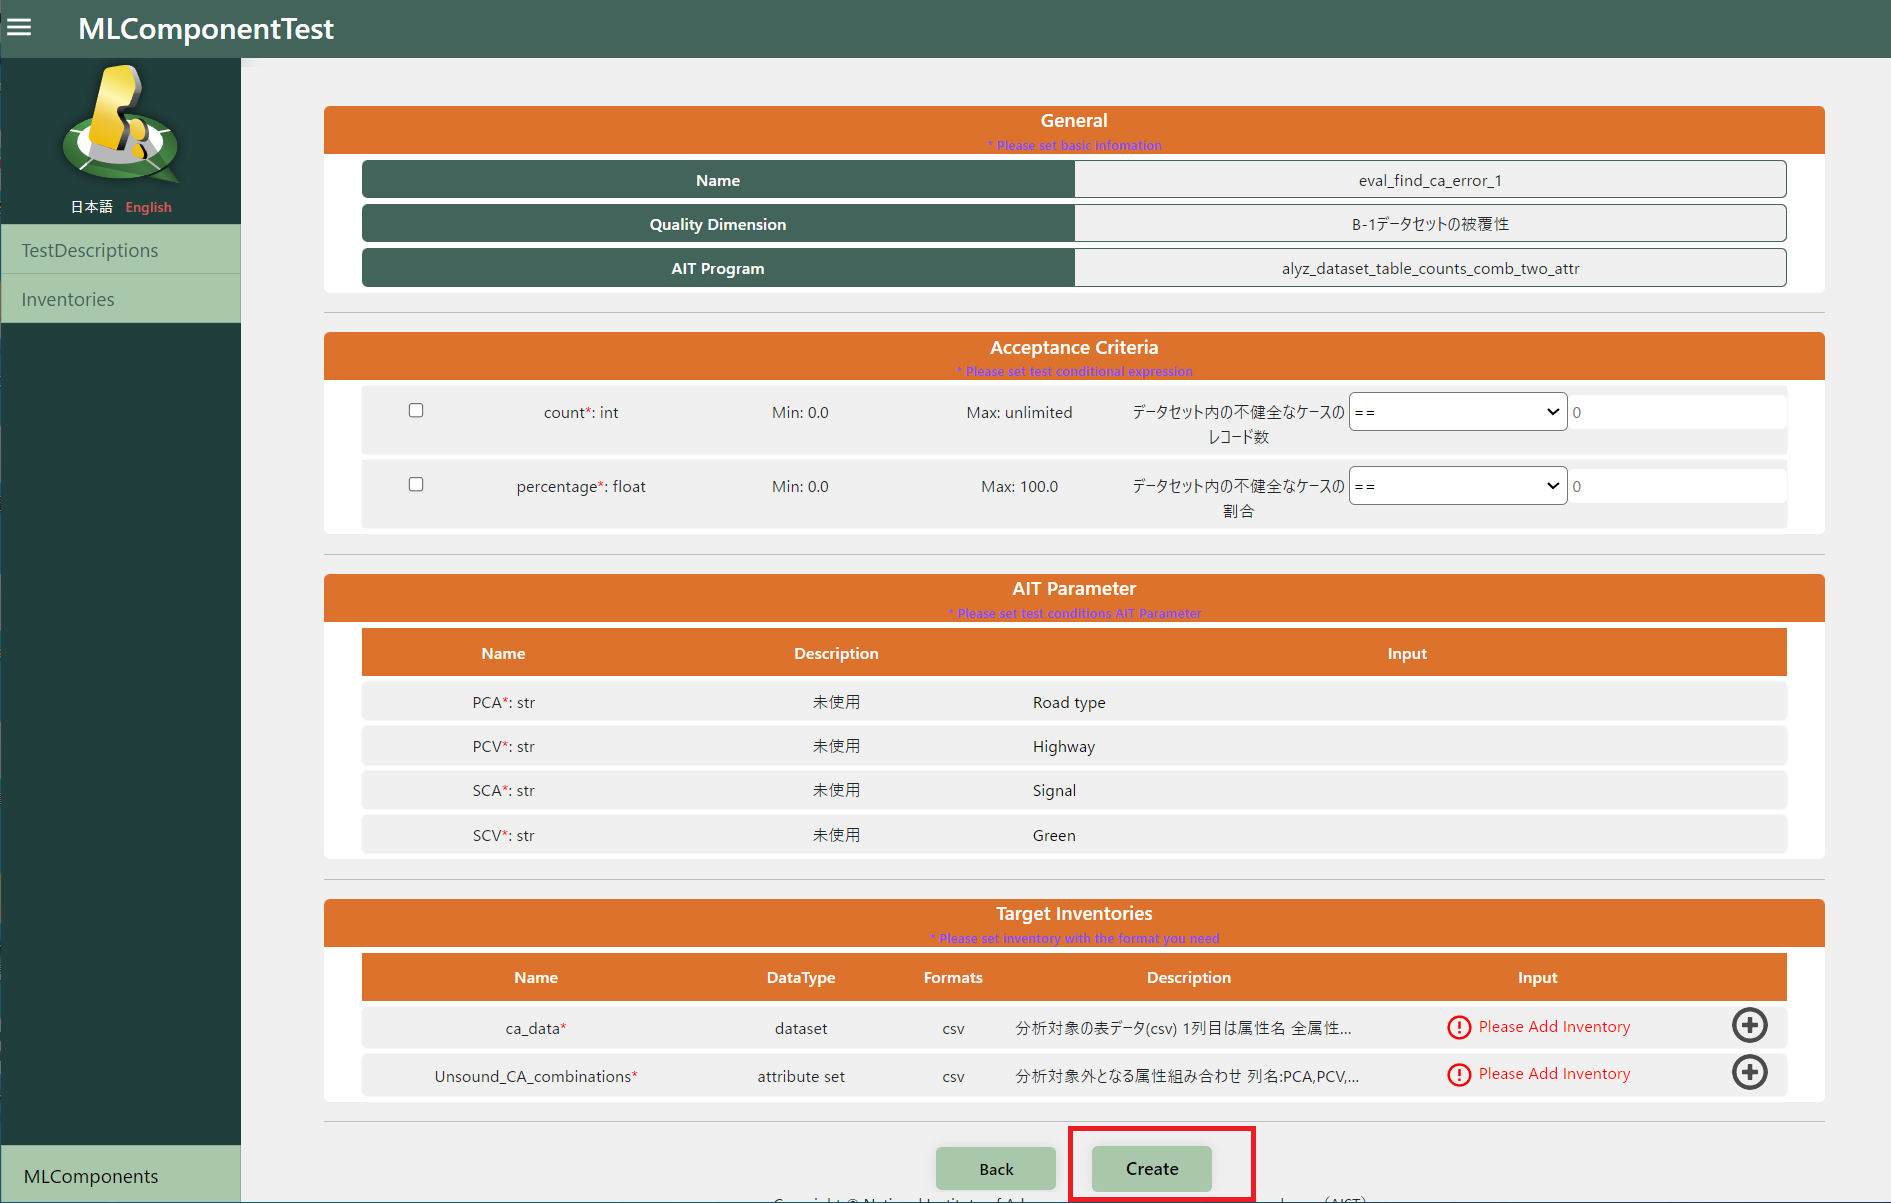Click the count threshold value field

pos(1676,412)
